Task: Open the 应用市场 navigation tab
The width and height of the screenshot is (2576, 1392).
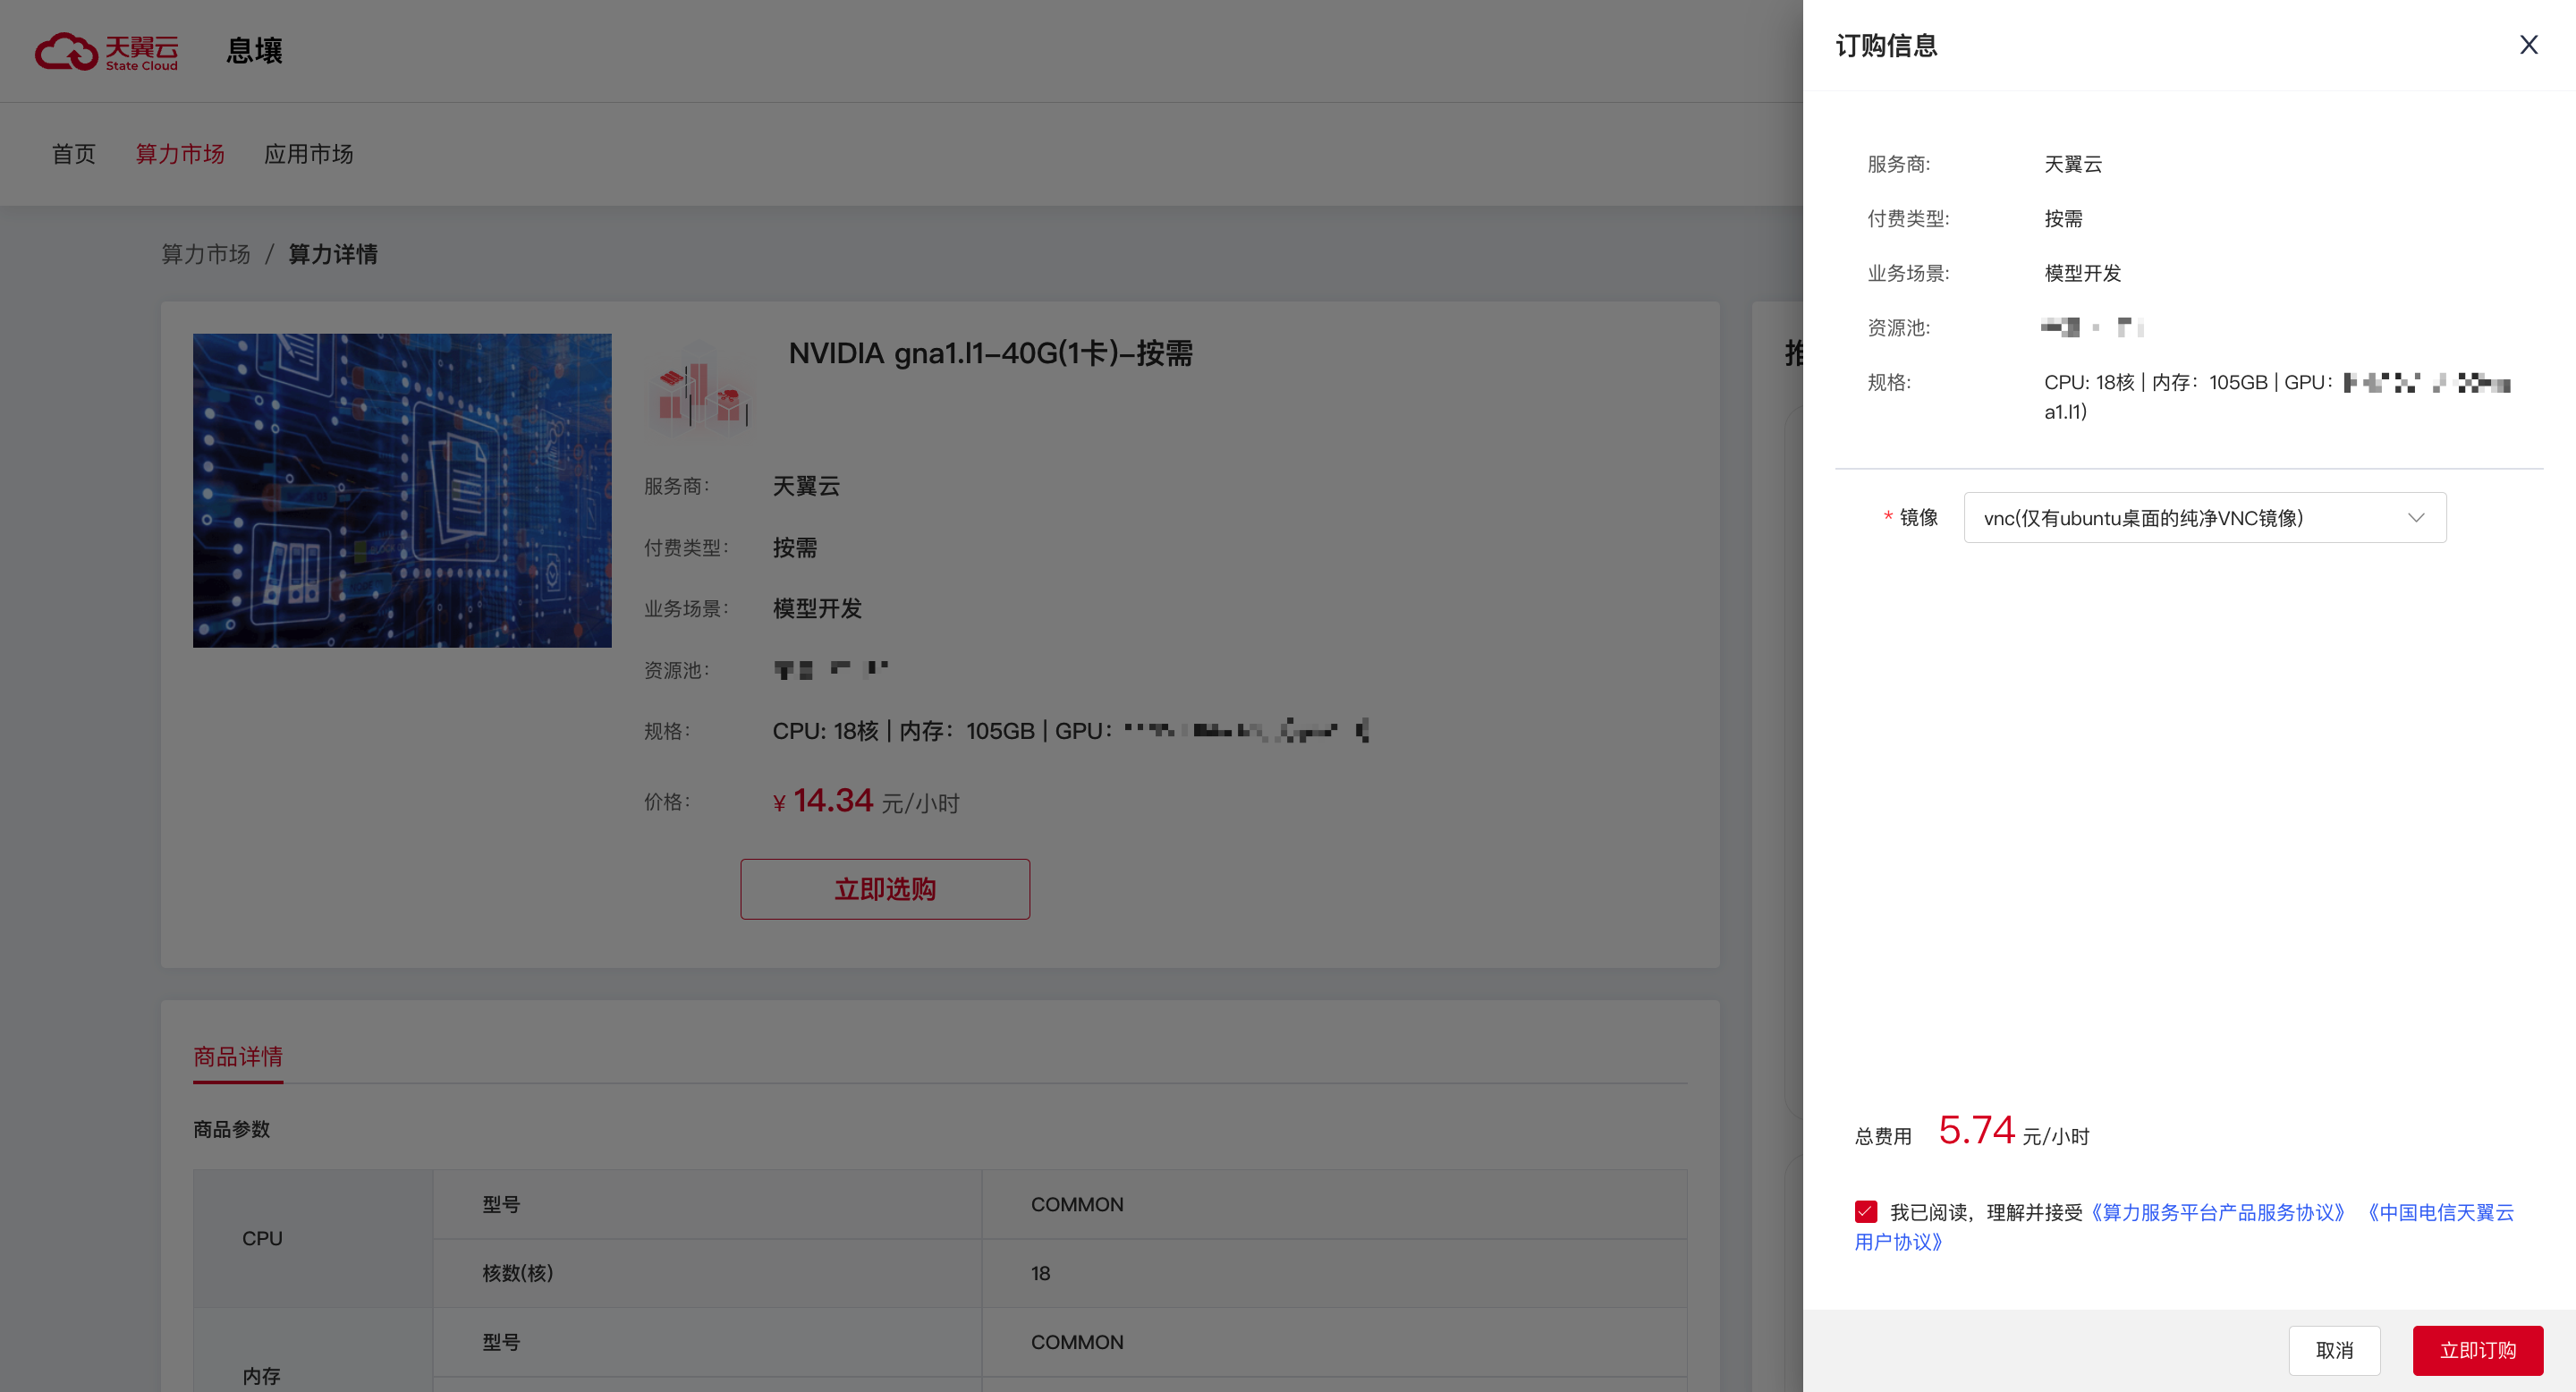Action: (308, 154)
